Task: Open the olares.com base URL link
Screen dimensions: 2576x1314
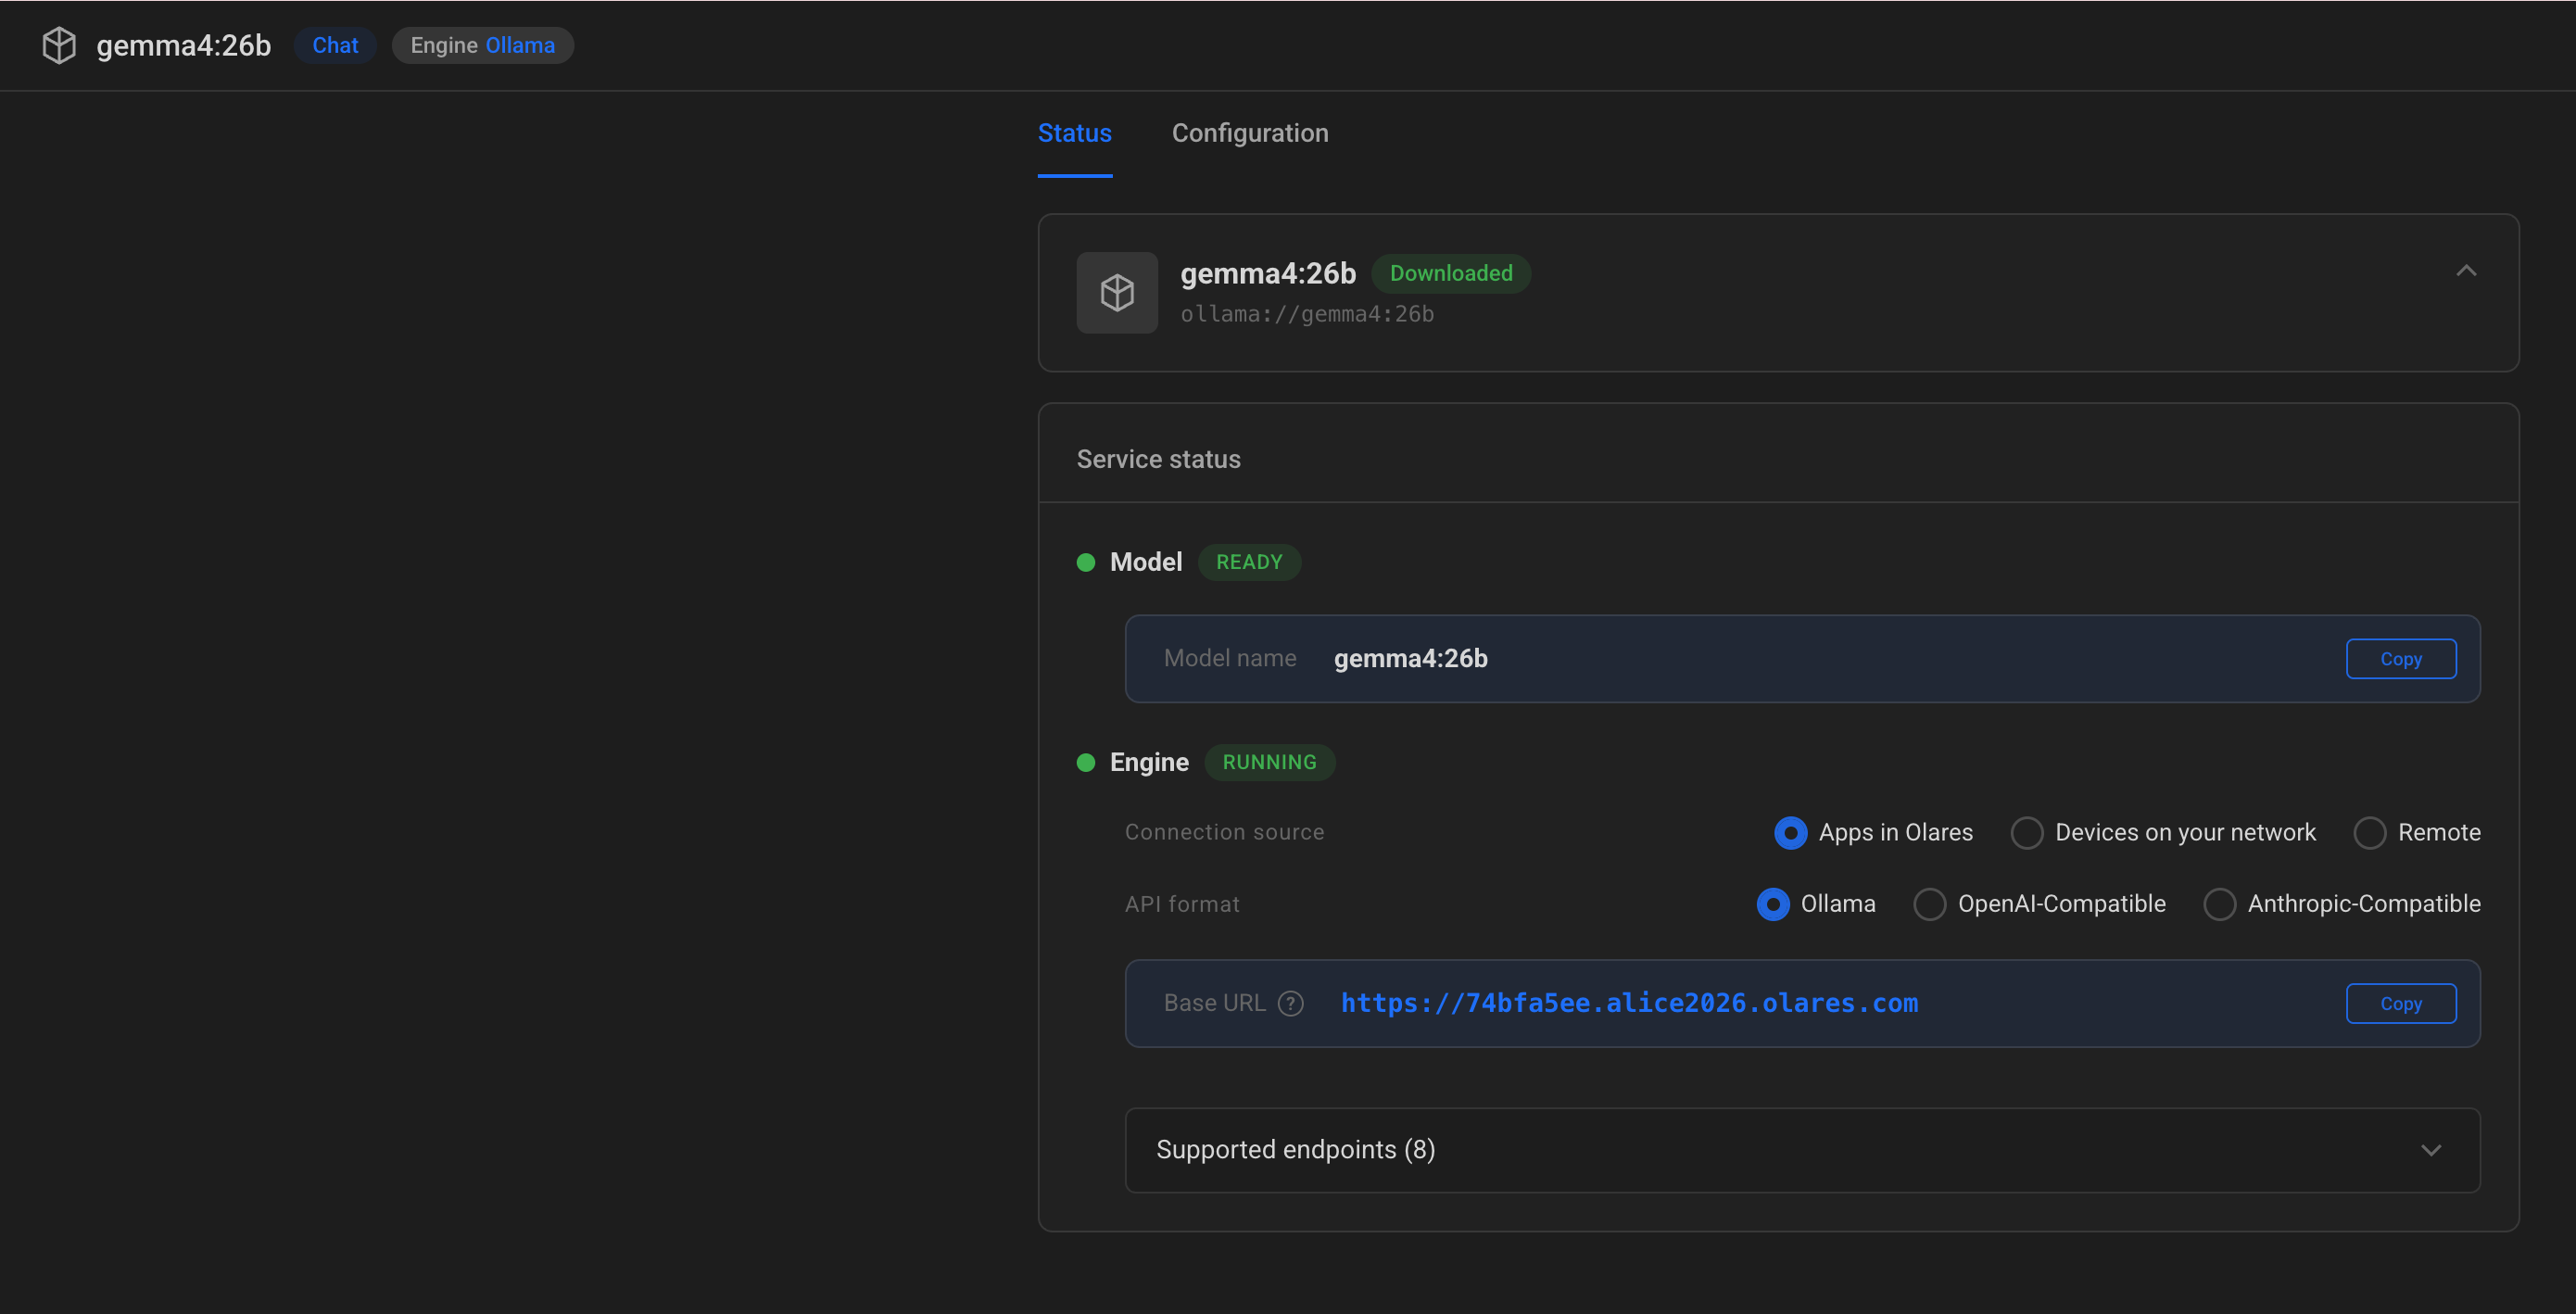Action: tap(1629, 1003)
